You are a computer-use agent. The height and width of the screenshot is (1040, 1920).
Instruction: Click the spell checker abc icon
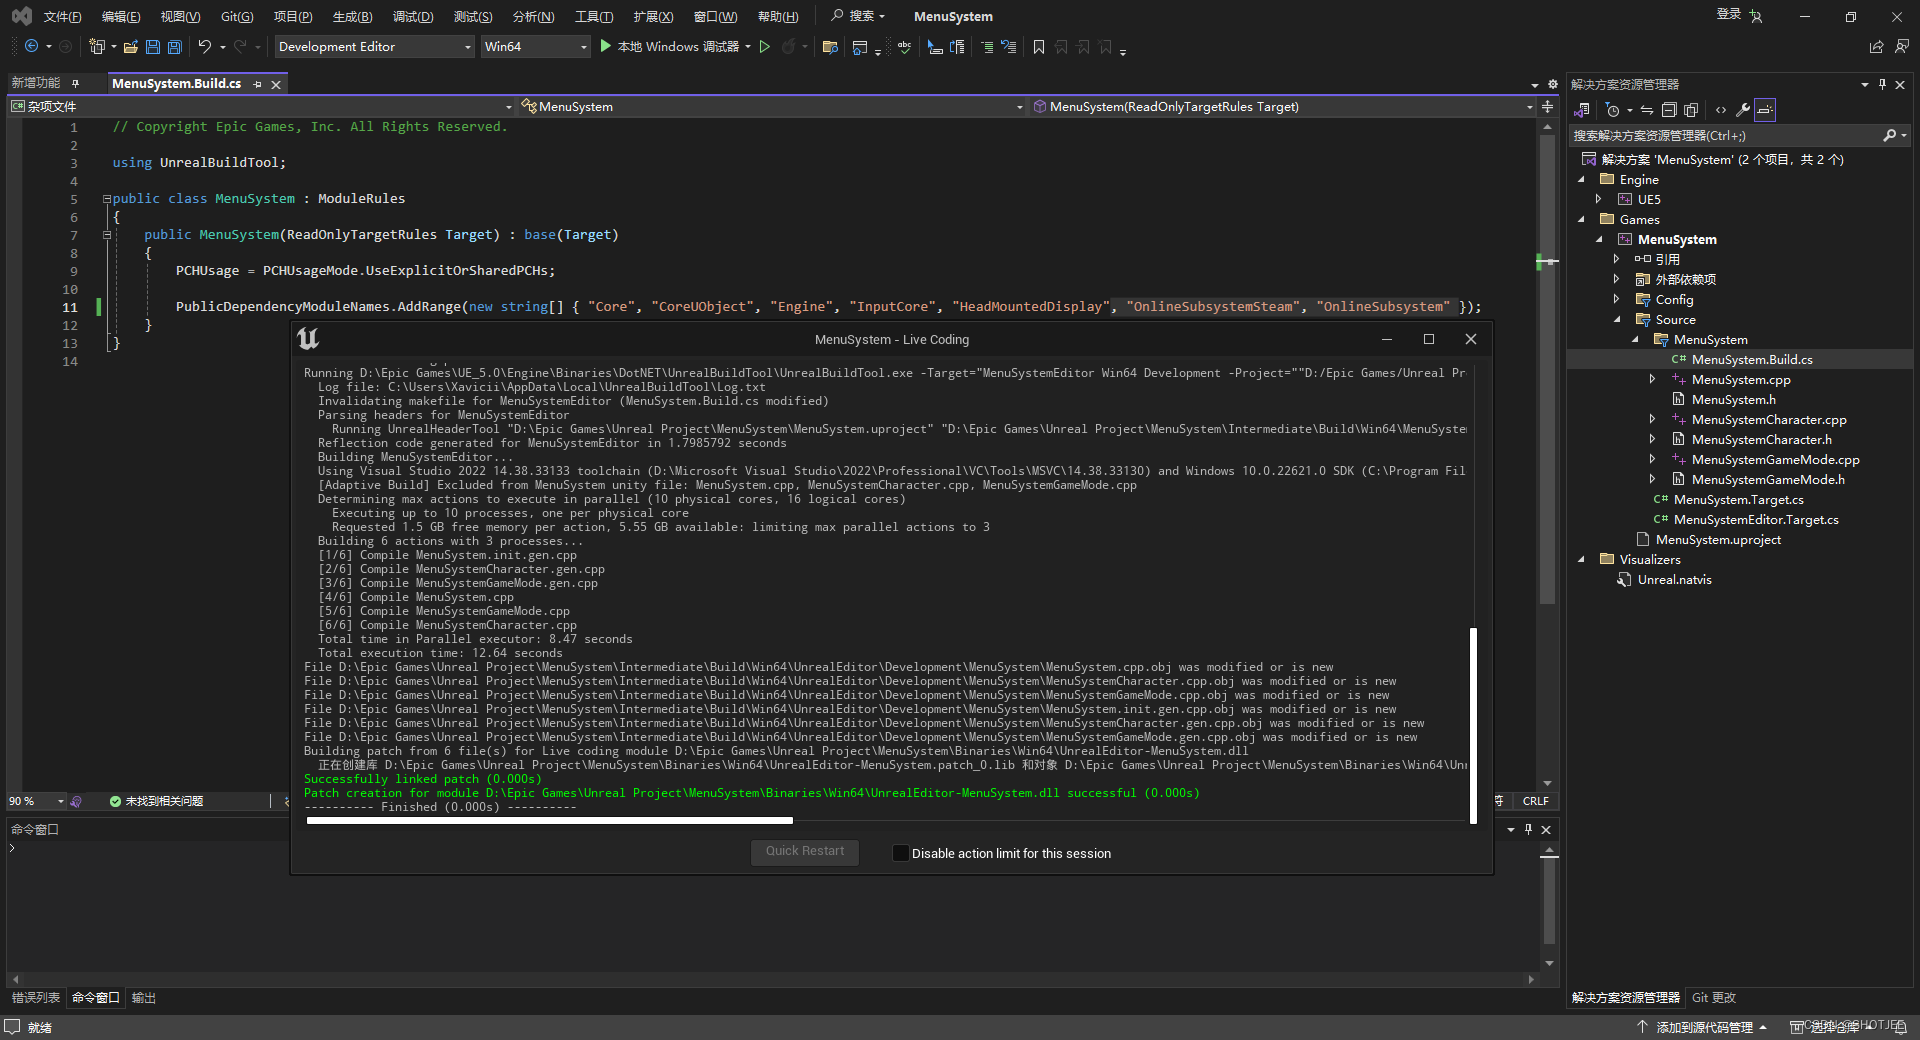click(x=904, y=47)
